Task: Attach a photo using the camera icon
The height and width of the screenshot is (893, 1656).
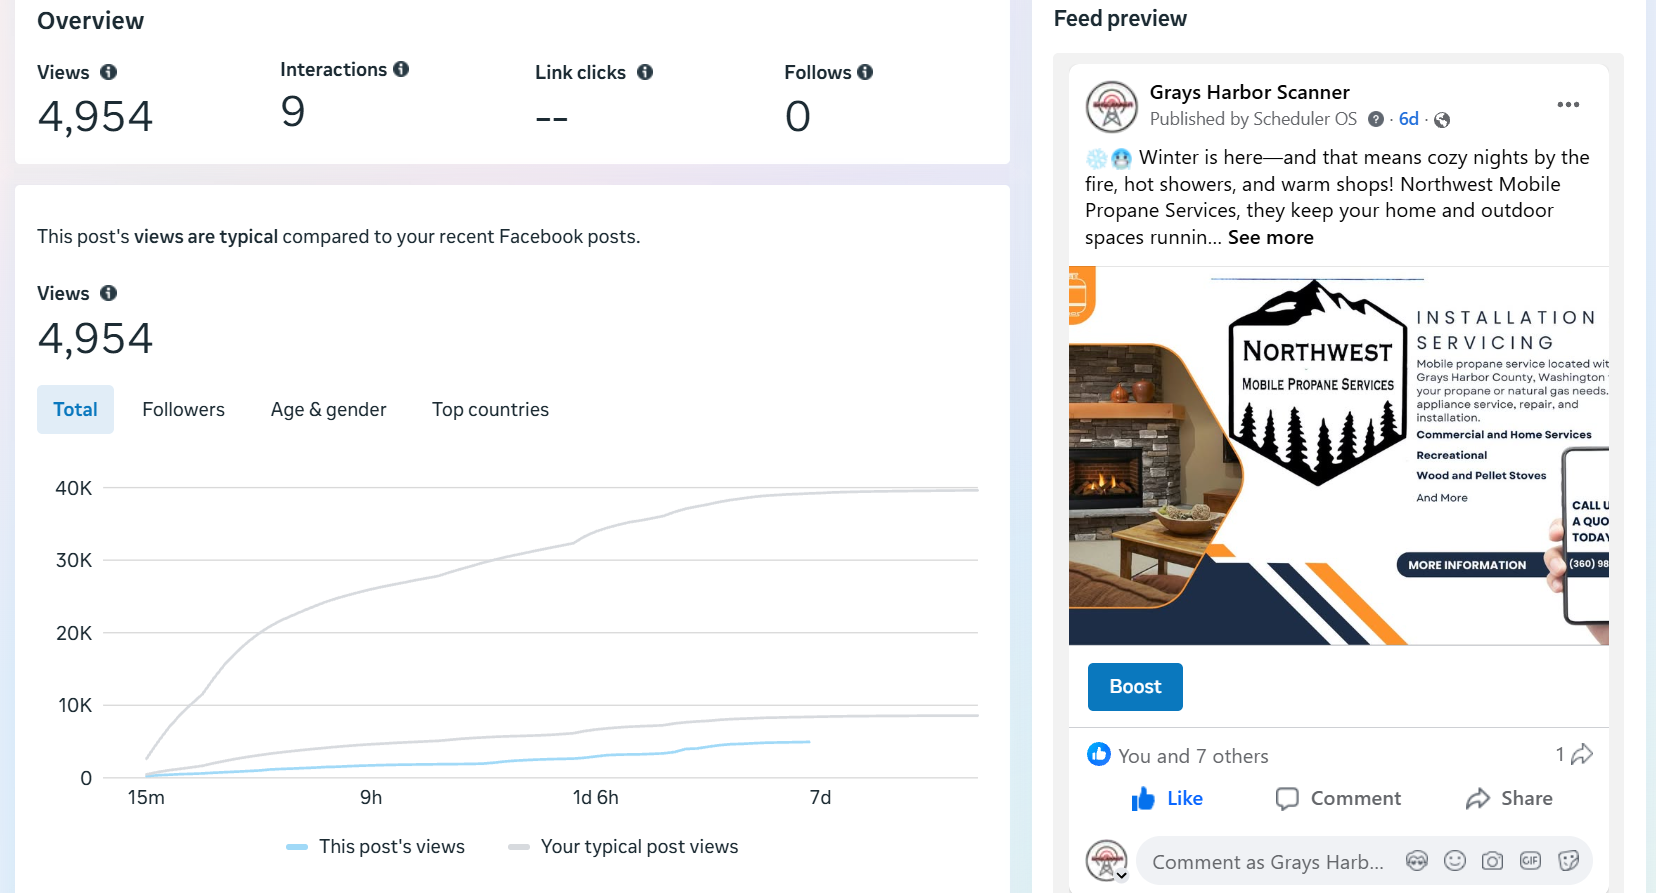Action: (1492, 861)
